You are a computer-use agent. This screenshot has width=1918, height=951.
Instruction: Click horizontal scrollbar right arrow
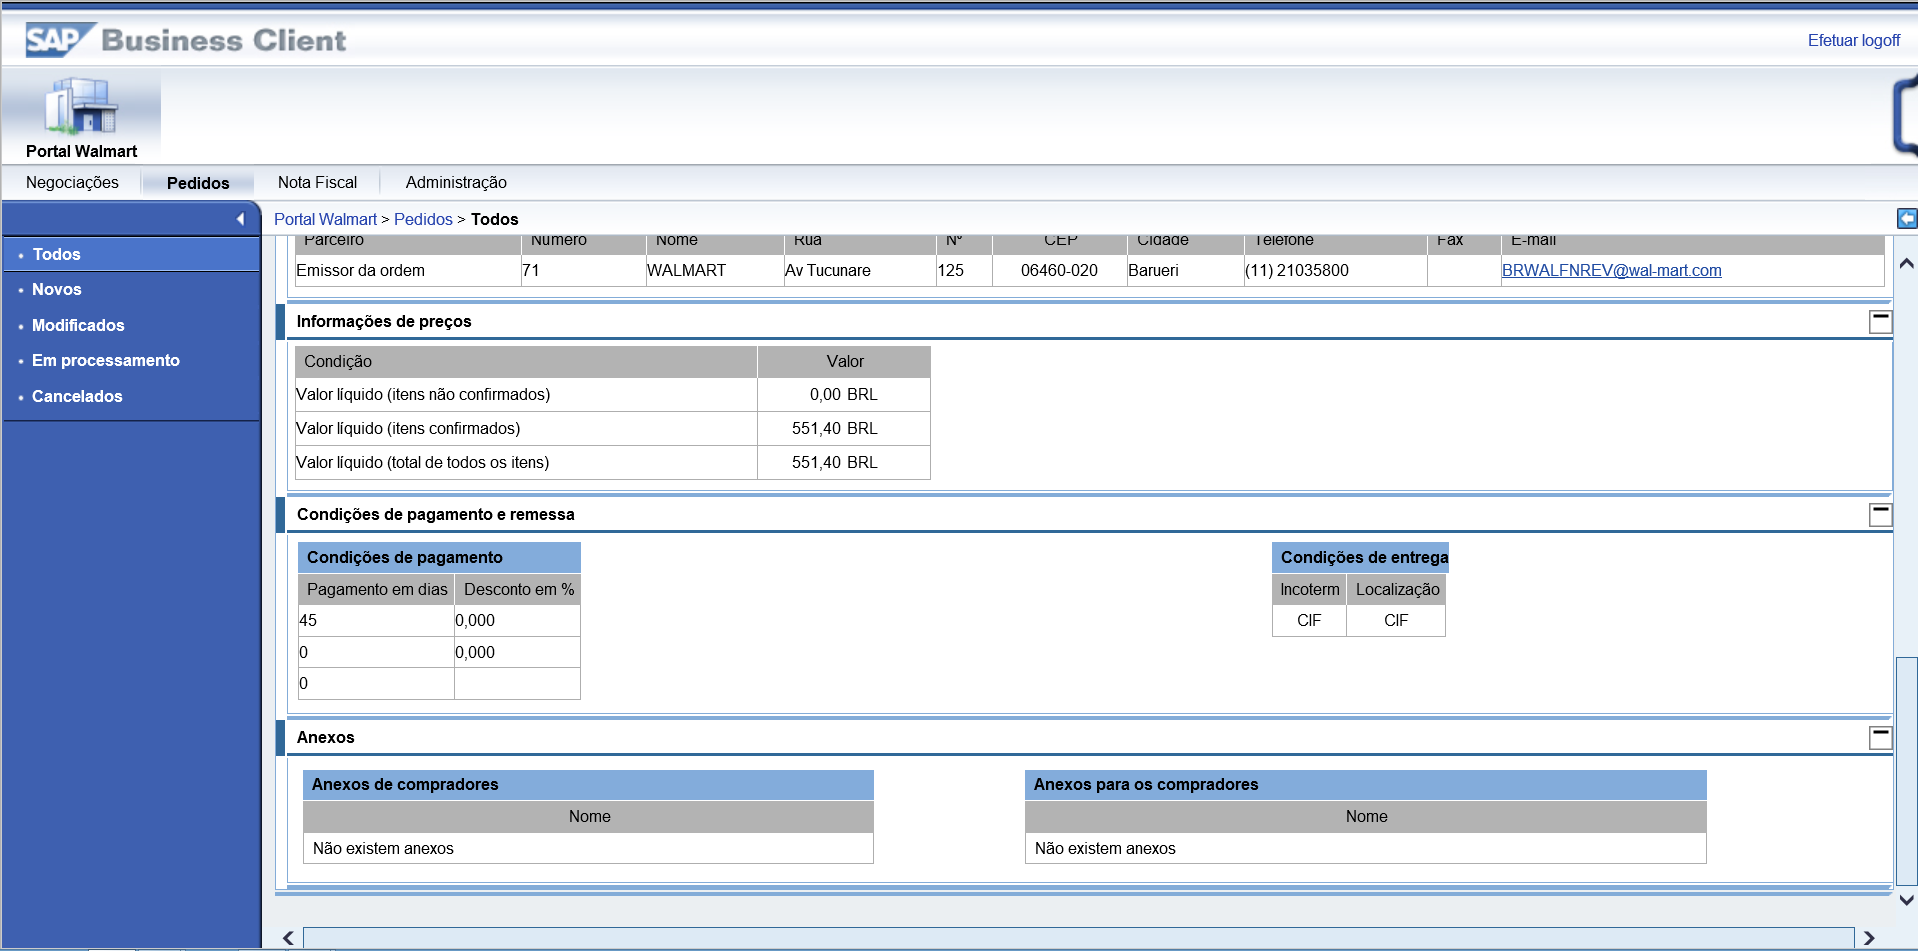point(1869,938)
